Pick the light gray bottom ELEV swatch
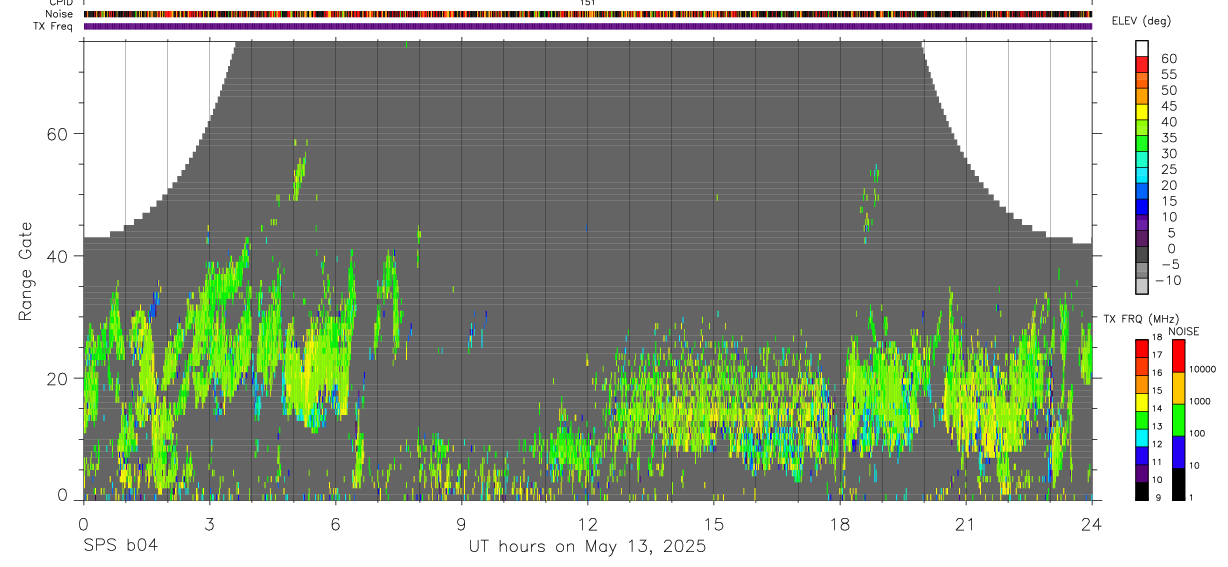This screenshot has width=1228, height=567. click(1142, 288)
